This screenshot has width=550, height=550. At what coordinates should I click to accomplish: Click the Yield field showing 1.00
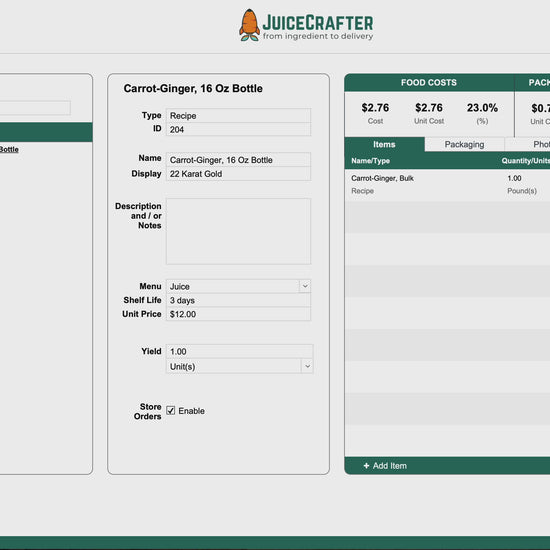pyautogui.click(x=240, y=351)
